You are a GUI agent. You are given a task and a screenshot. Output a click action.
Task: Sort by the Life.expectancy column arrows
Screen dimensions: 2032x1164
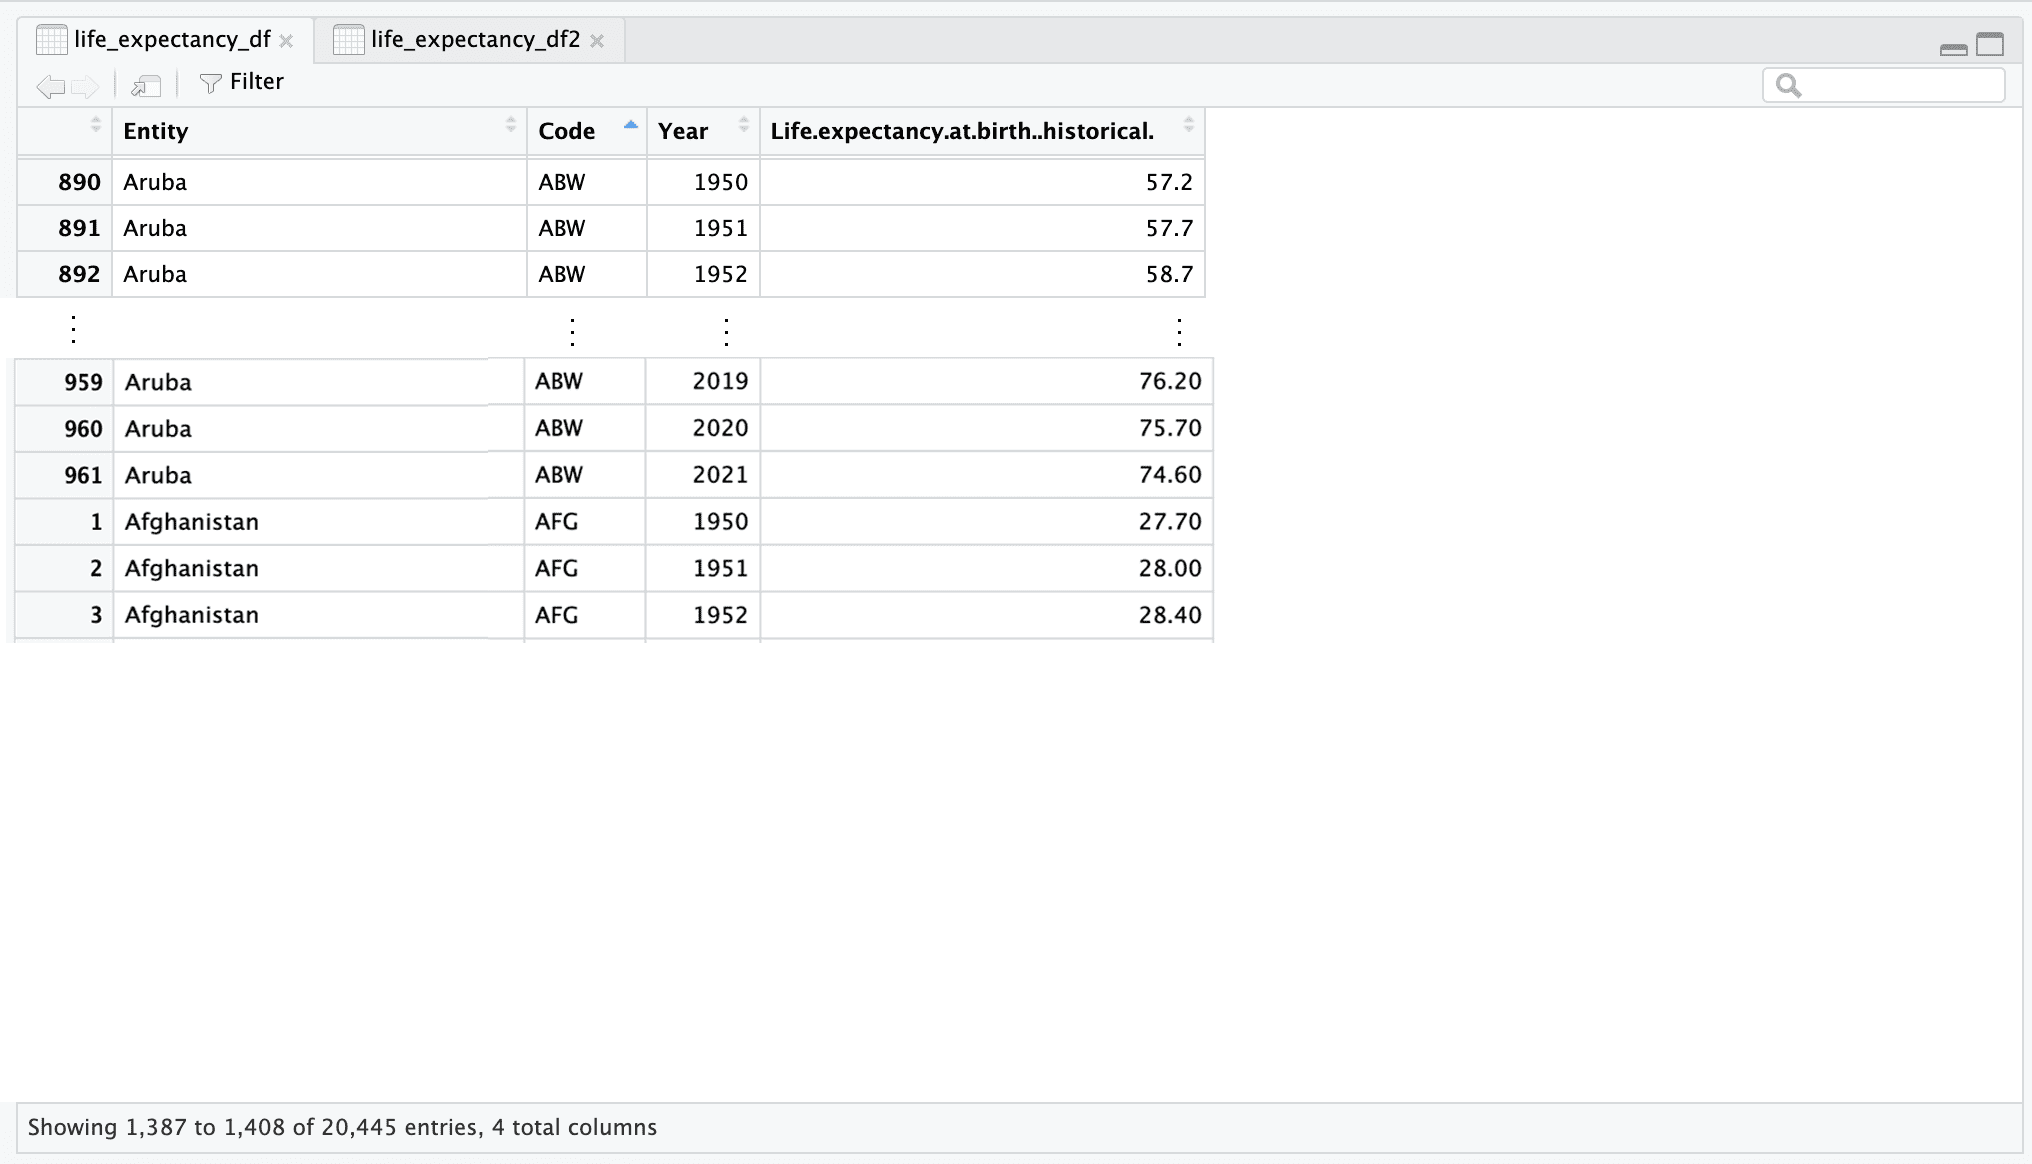click(1189, 125)
